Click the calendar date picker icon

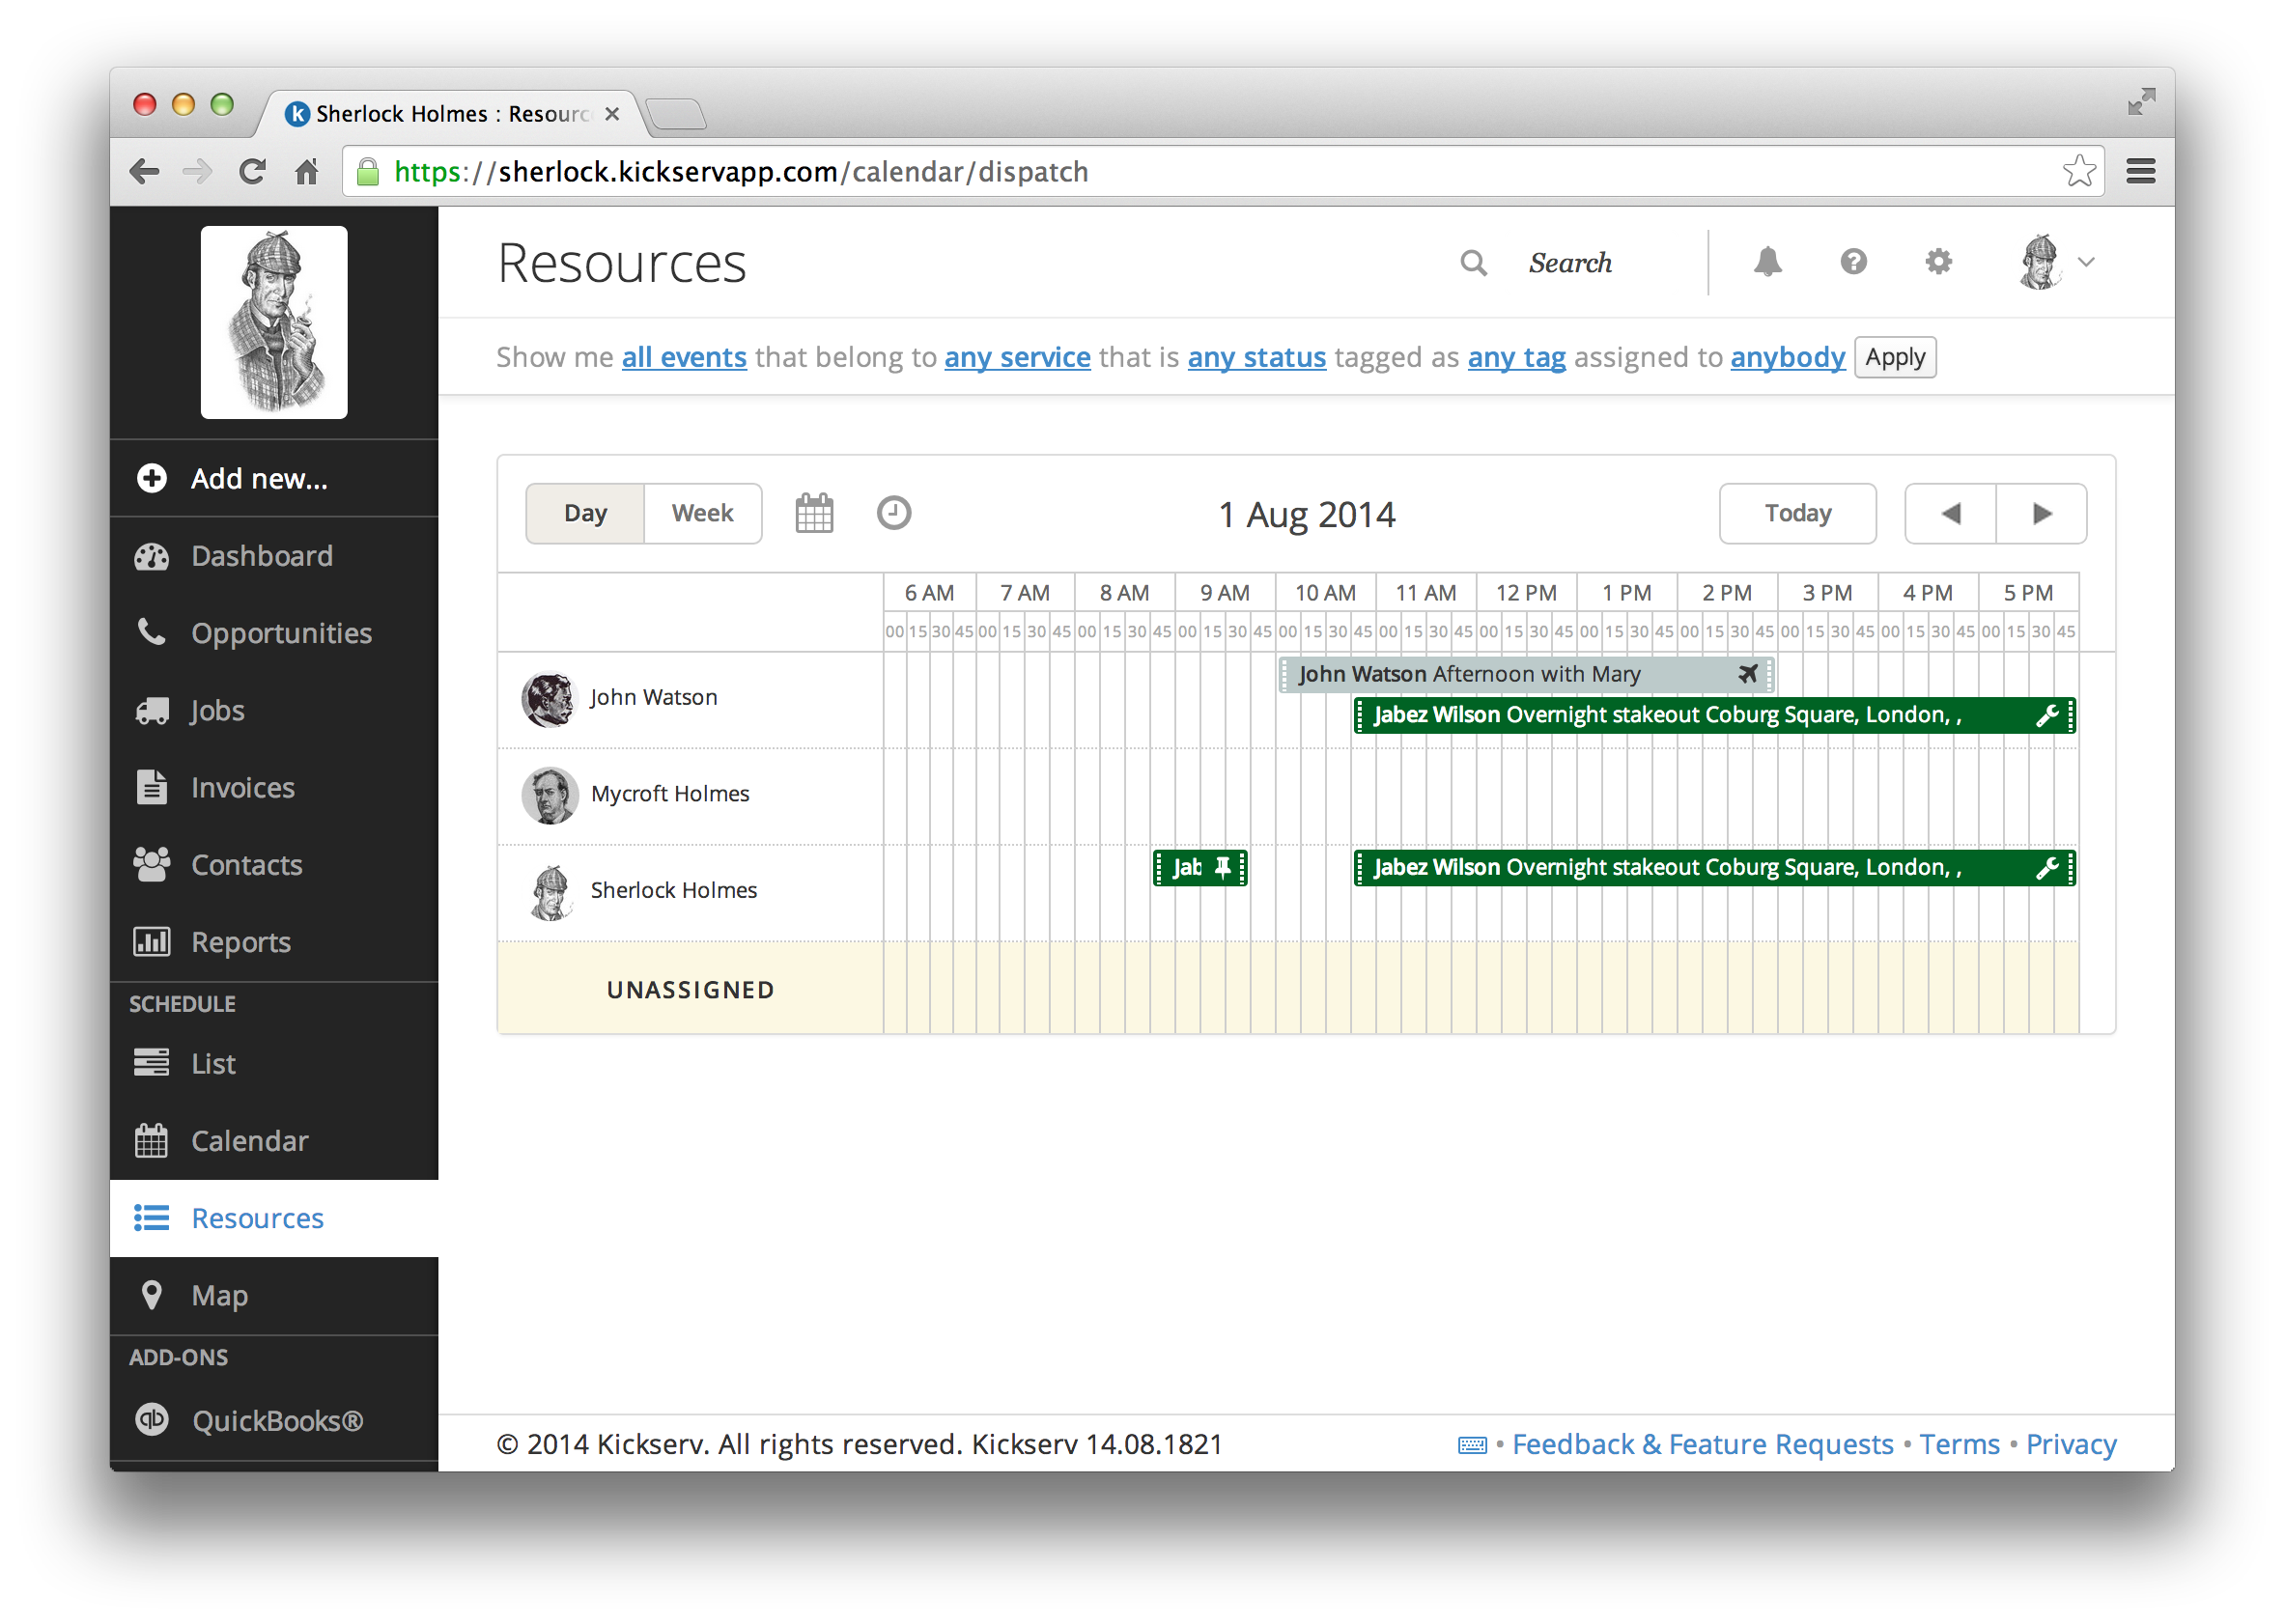pyautogui.click(x=814, y=514)
